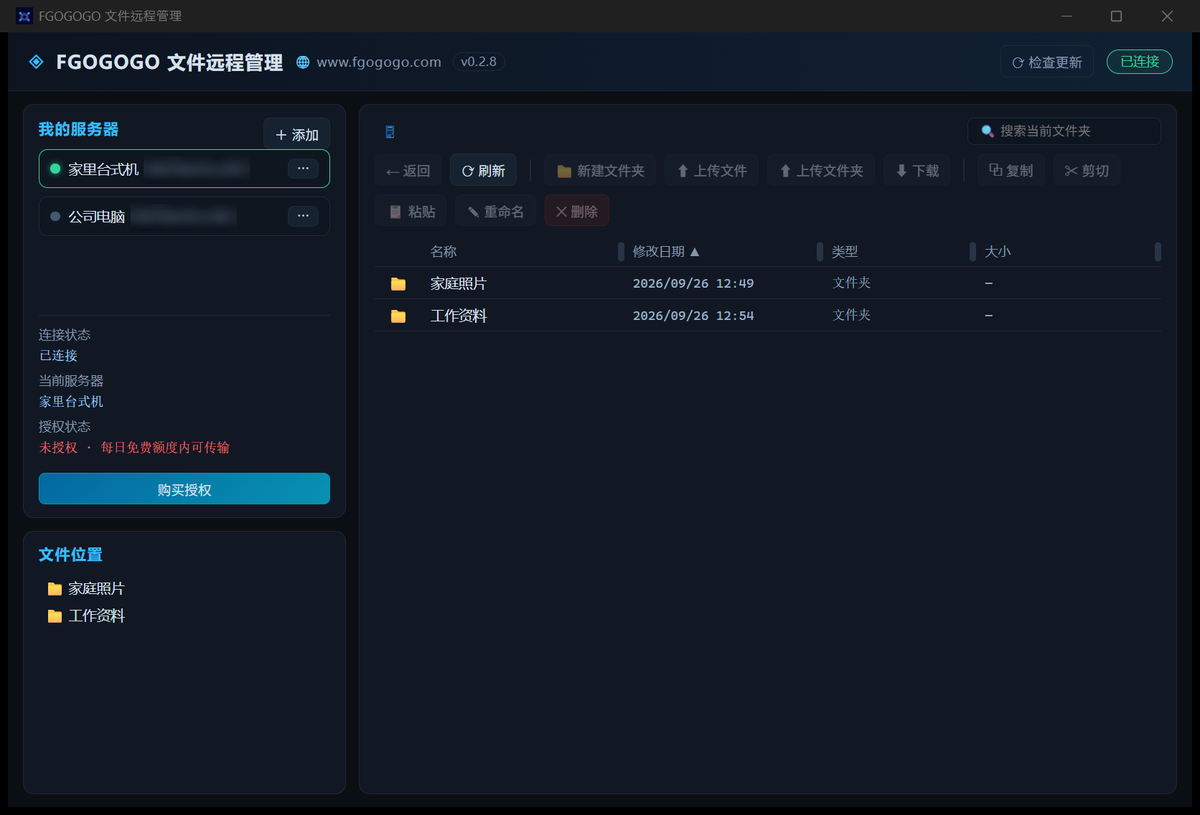This screenshot has height=815, width=1200.
Task: Click the v0.2.8 version badge
Action: click(479, 62)
